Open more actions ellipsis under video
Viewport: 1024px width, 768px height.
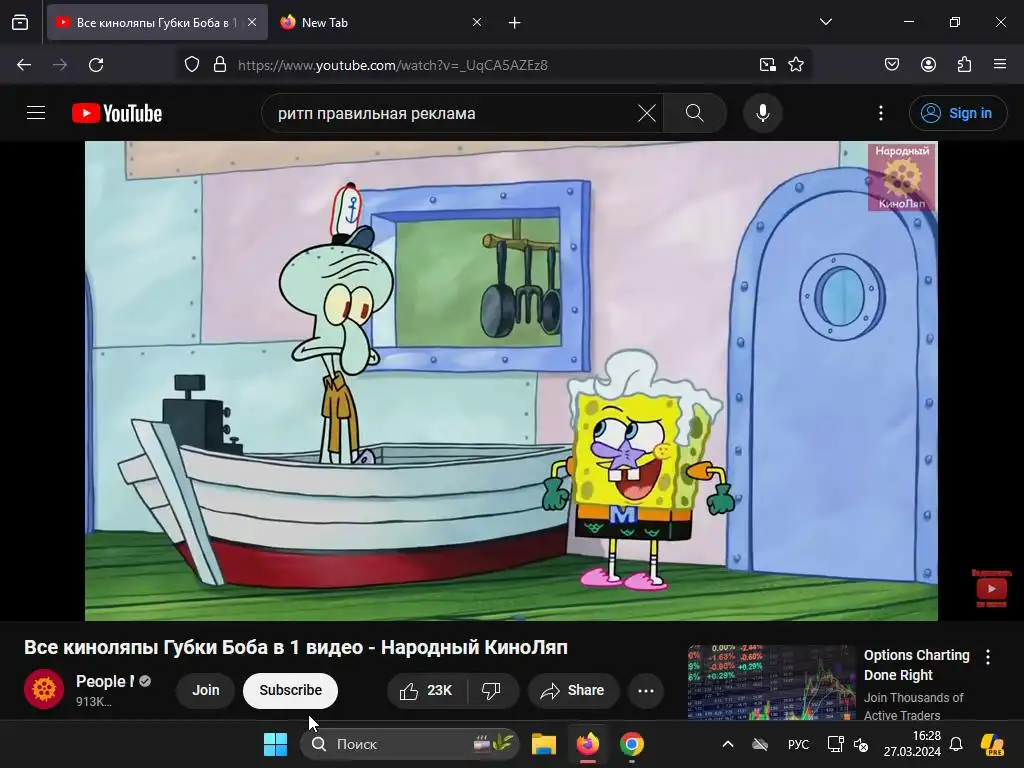tap(646, 690)
